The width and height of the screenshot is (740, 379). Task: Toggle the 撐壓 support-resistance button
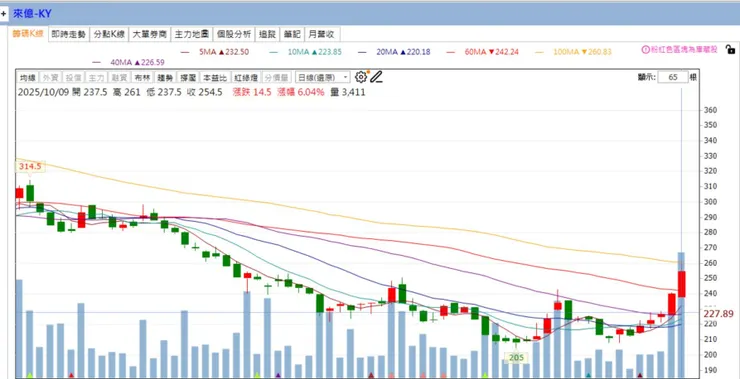[188, 77]
